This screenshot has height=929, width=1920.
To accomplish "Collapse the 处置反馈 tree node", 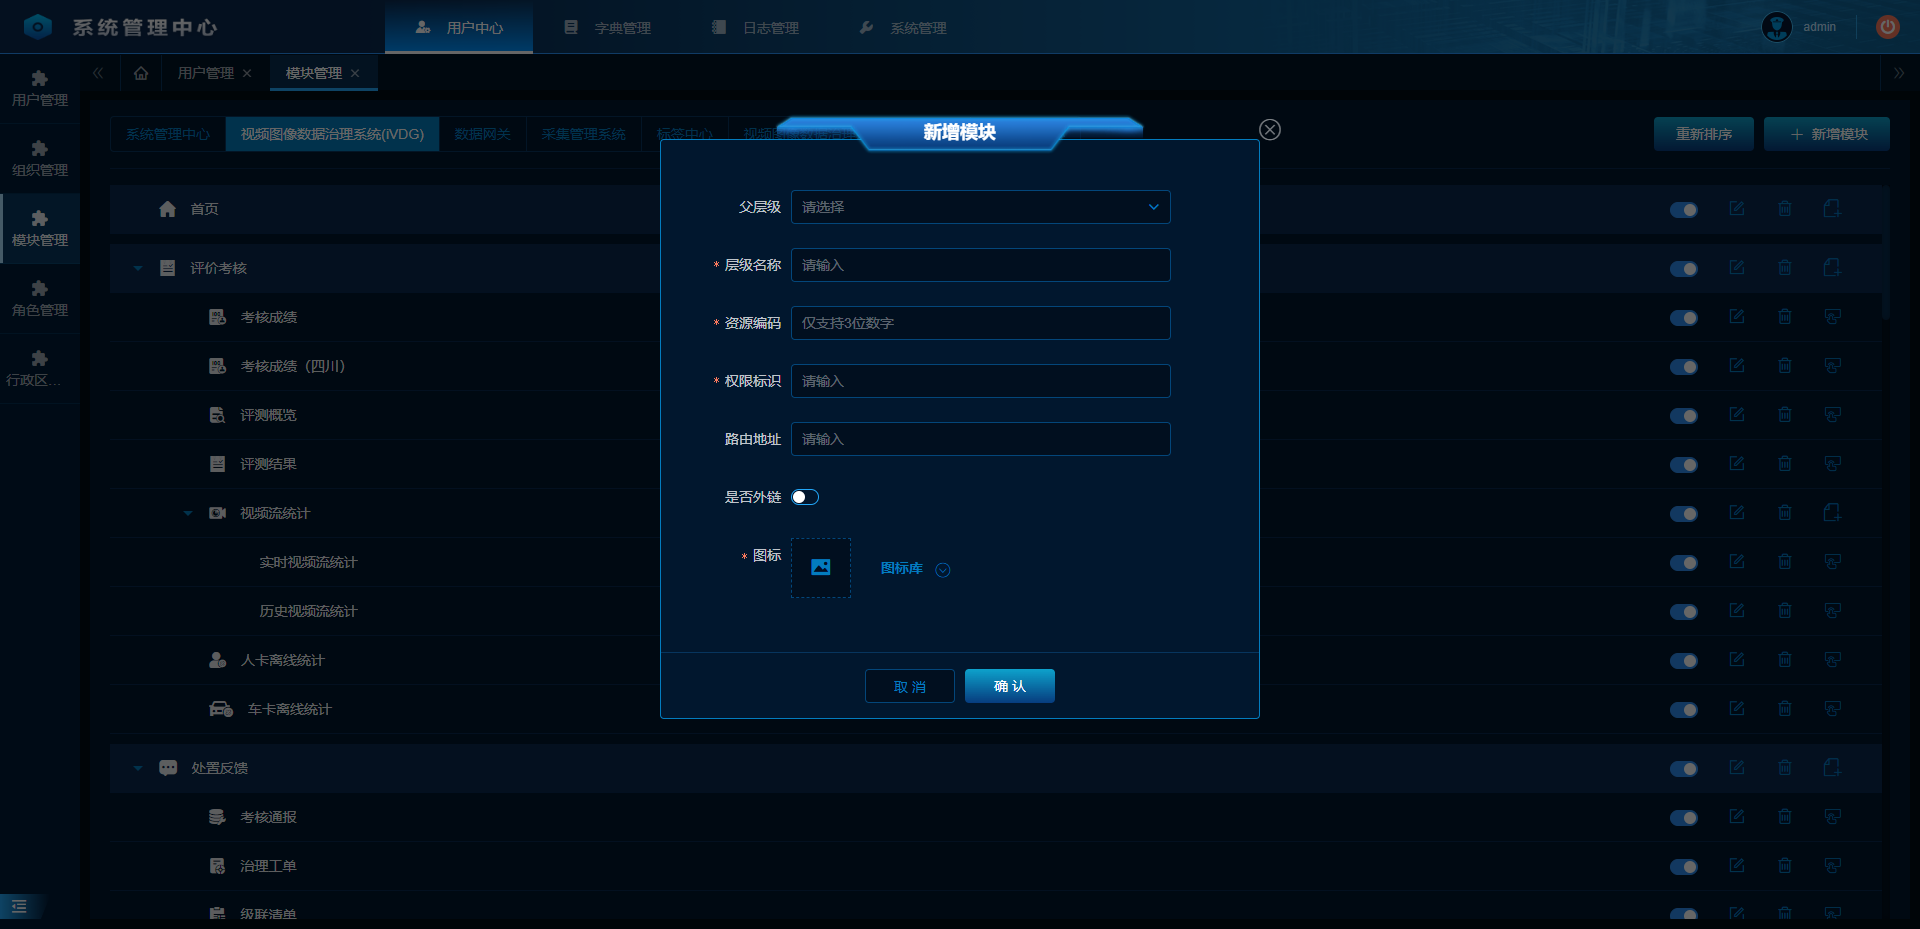I will point(138,768).
